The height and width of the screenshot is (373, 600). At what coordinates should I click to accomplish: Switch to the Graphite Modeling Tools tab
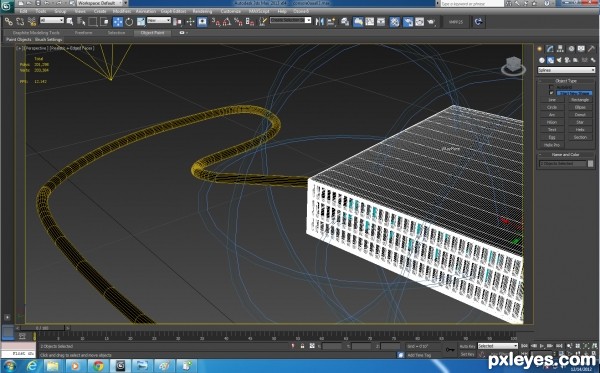pos(36,33)
